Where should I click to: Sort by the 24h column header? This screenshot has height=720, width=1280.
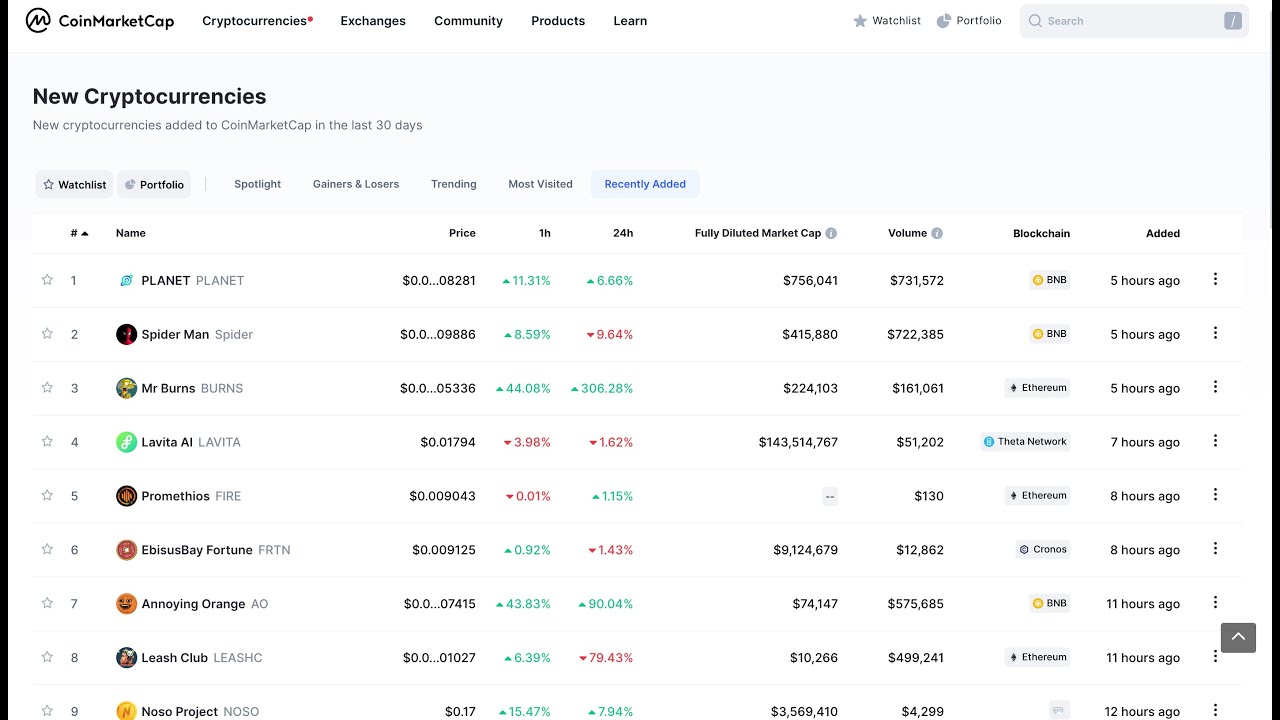click(x=623, y=233)
